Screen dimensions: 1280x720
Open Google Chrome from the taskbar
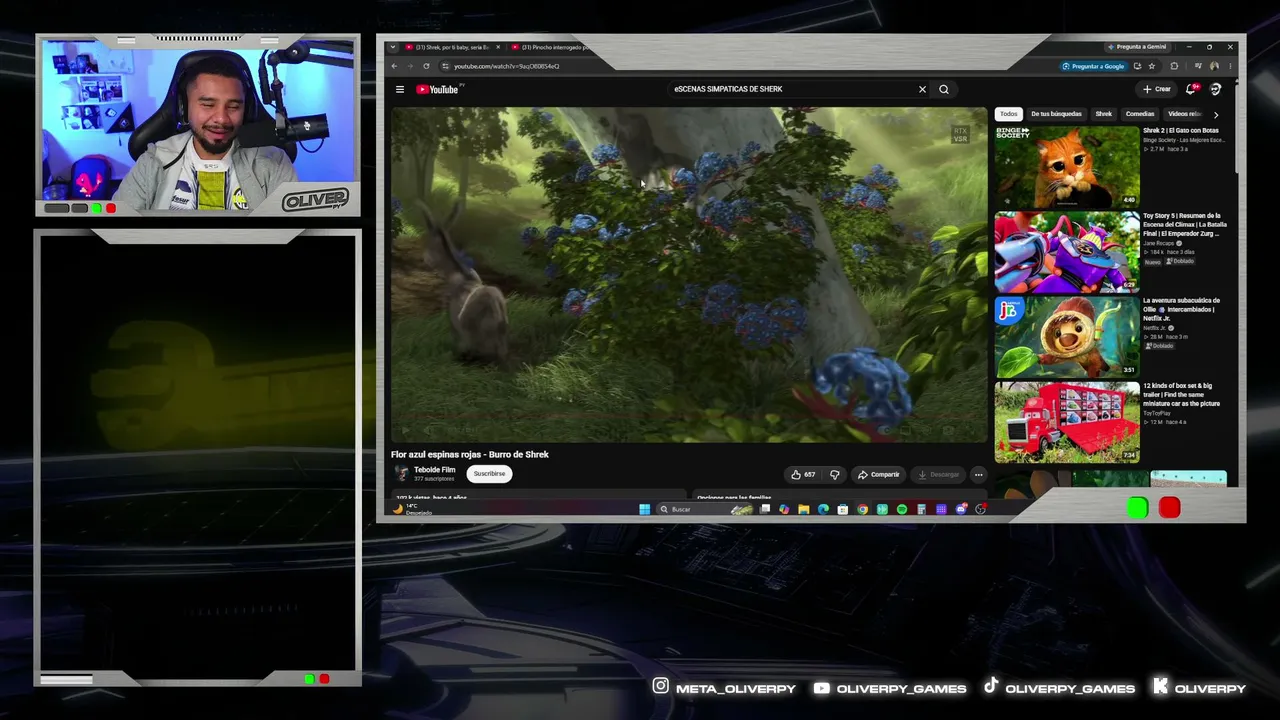coord(862,509)
